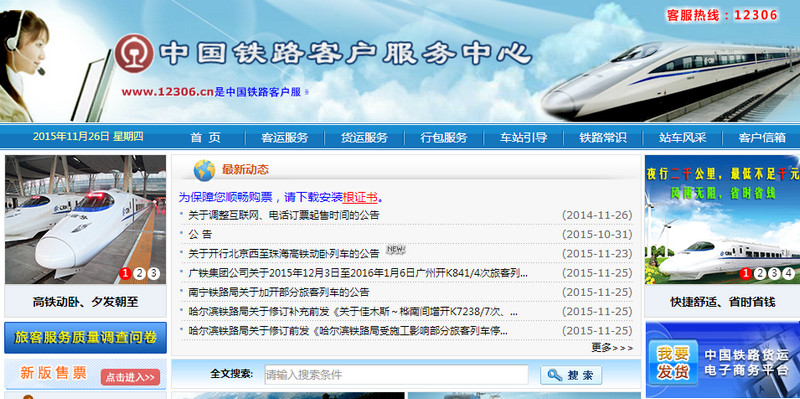800x399 pixels.
Task: Open the 客户信箱 navigation menu
Action: coord(762,138)
